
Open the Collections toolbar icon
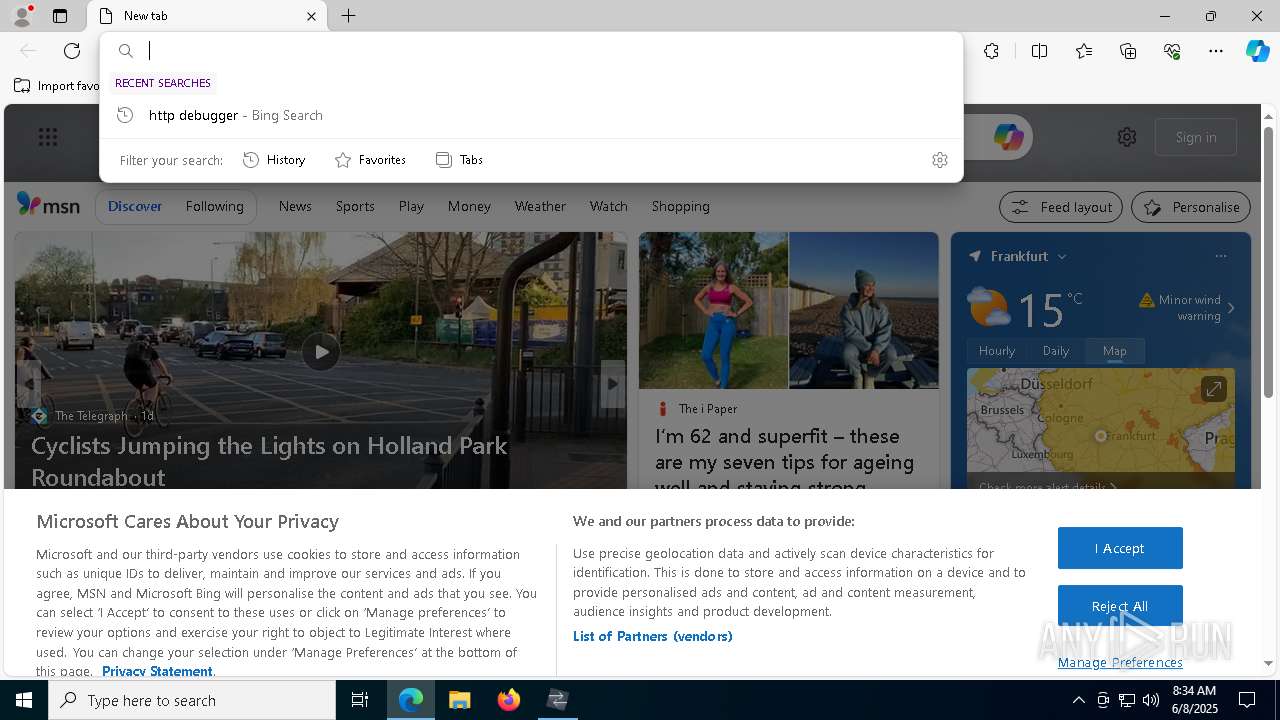click(1128, 51)
